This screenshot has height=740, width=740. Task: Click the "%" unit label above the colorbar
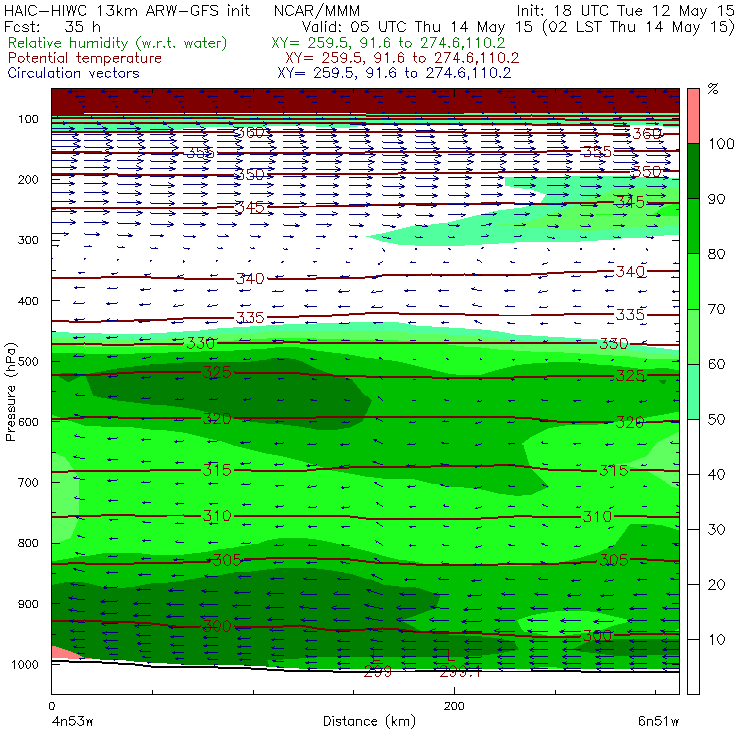click(x=713, y=89)
